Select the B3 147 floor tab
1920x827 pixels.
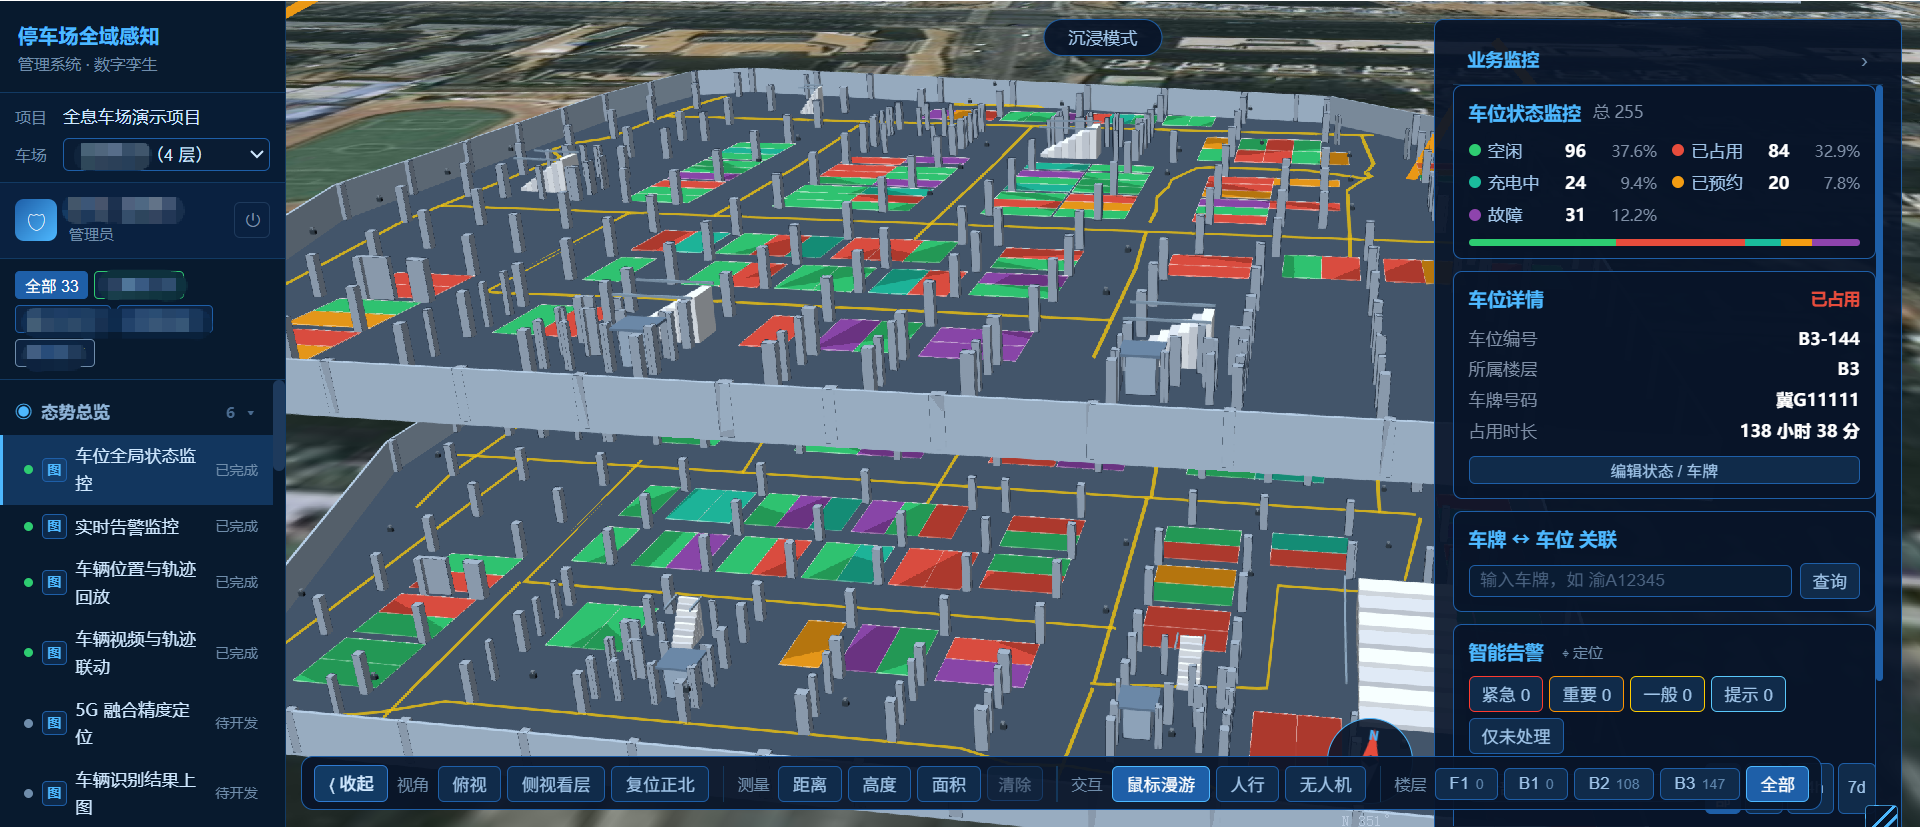1700,784
